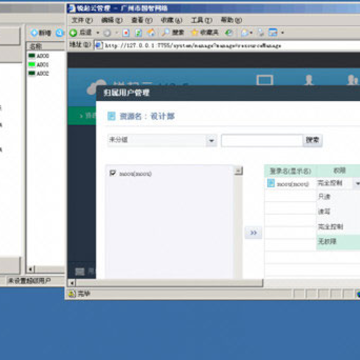The width and height of the screenshot is (360, 360).
Task: Open the Mail icon dropdown arrow
Action: pyautogui.click(x=251, y=33)
